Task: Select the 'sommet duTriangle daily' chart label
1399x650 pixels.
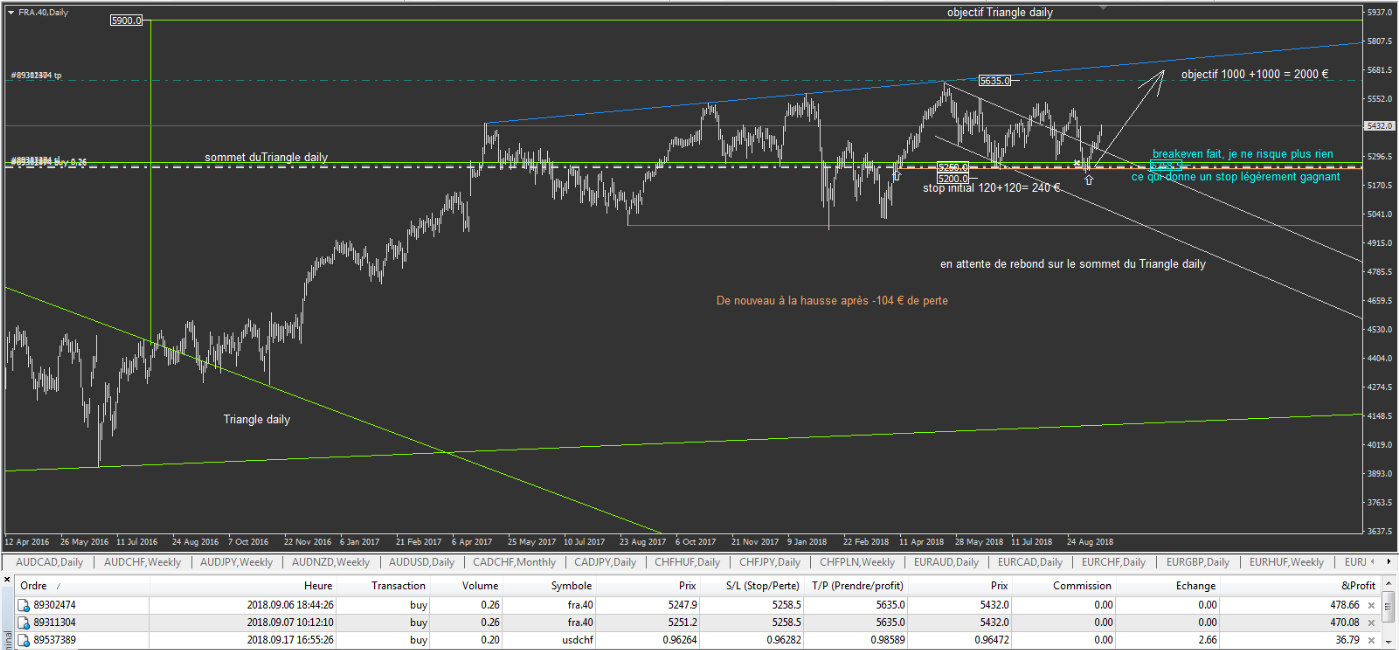Action: (266, 157)
